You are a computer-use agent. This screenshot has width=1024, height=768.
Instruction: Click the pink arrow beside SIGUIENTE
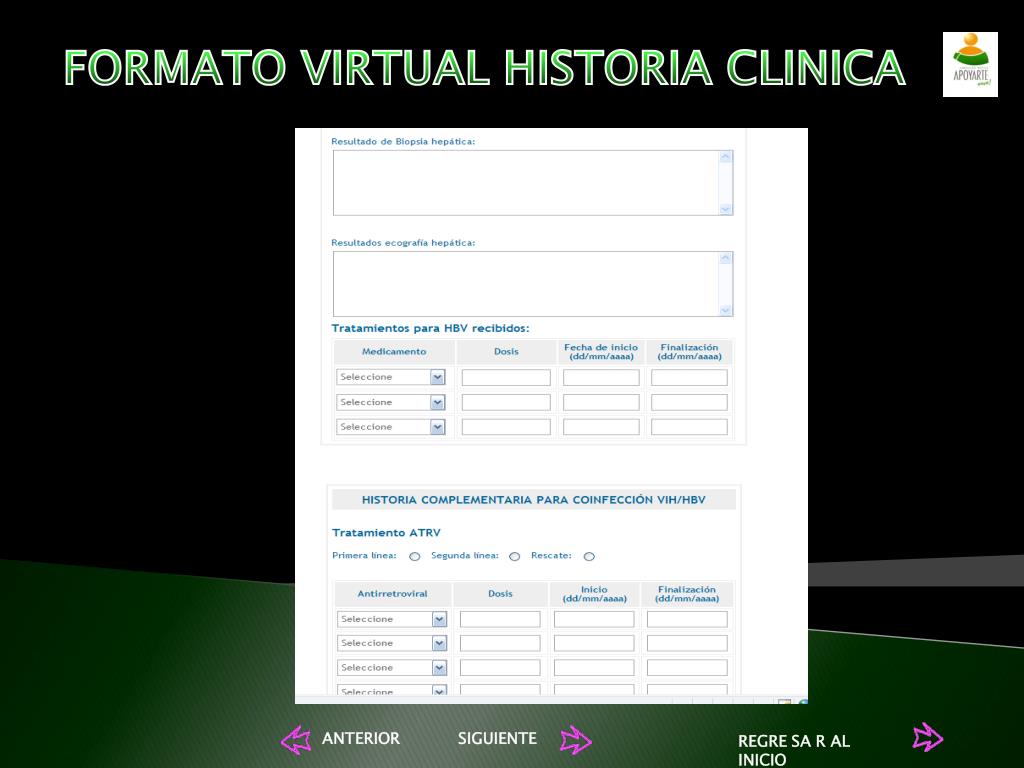click(576, 740)
